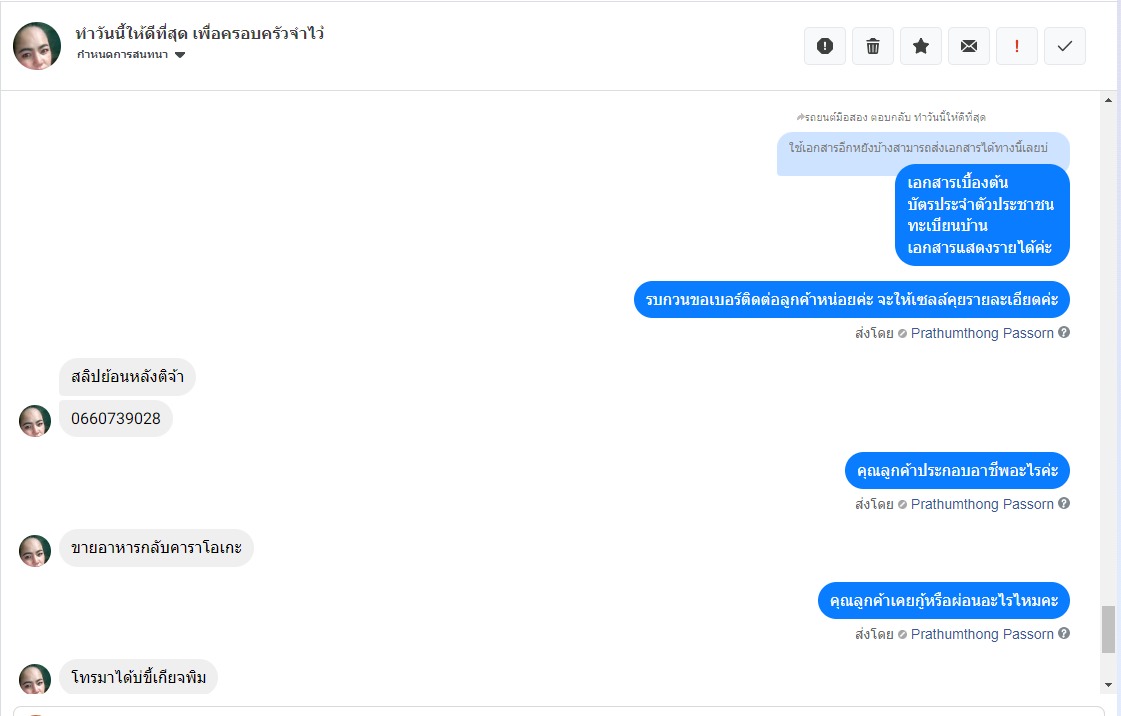Select the phone number message 0660739028
1121x716 pixels.
pyautogui.click(x=116, y=419)
